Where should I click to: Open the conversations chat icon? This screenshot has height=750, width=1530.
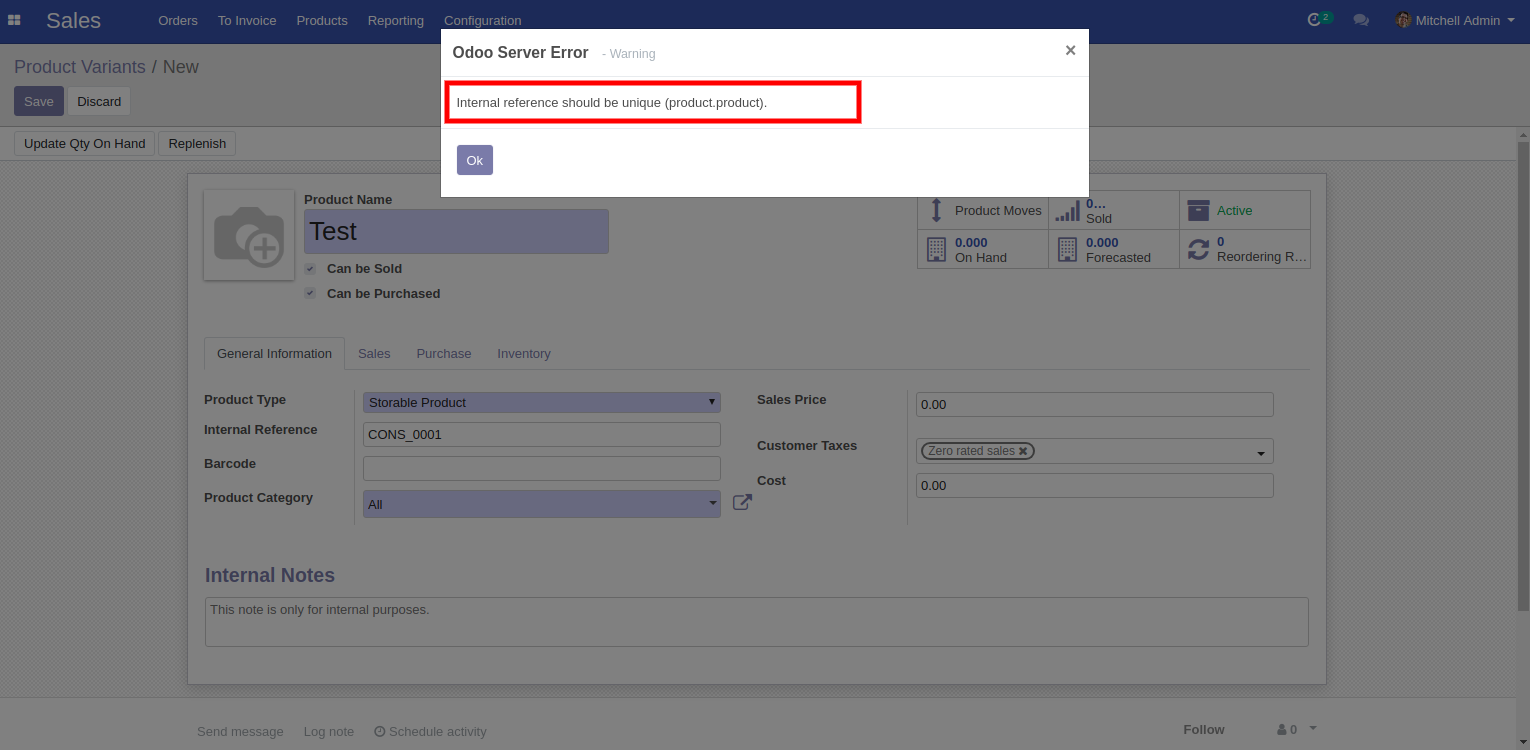tap(1361, 20)
